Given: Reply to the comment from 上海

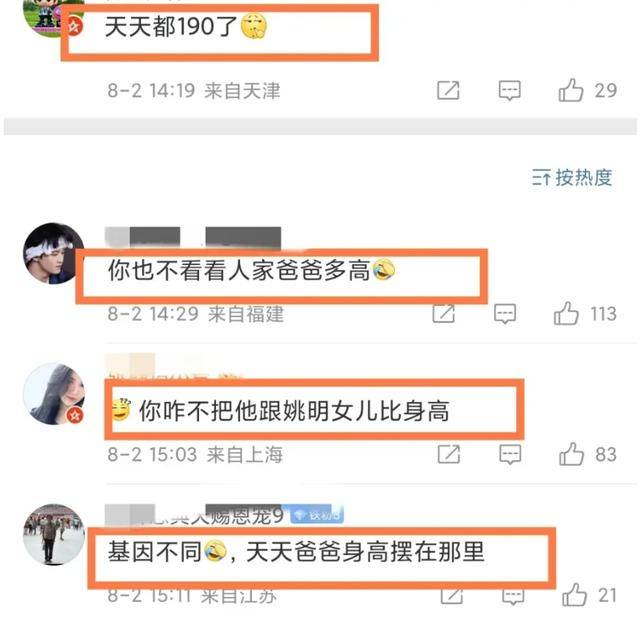Looking at the screenshot, I should (x=510, y=454).
